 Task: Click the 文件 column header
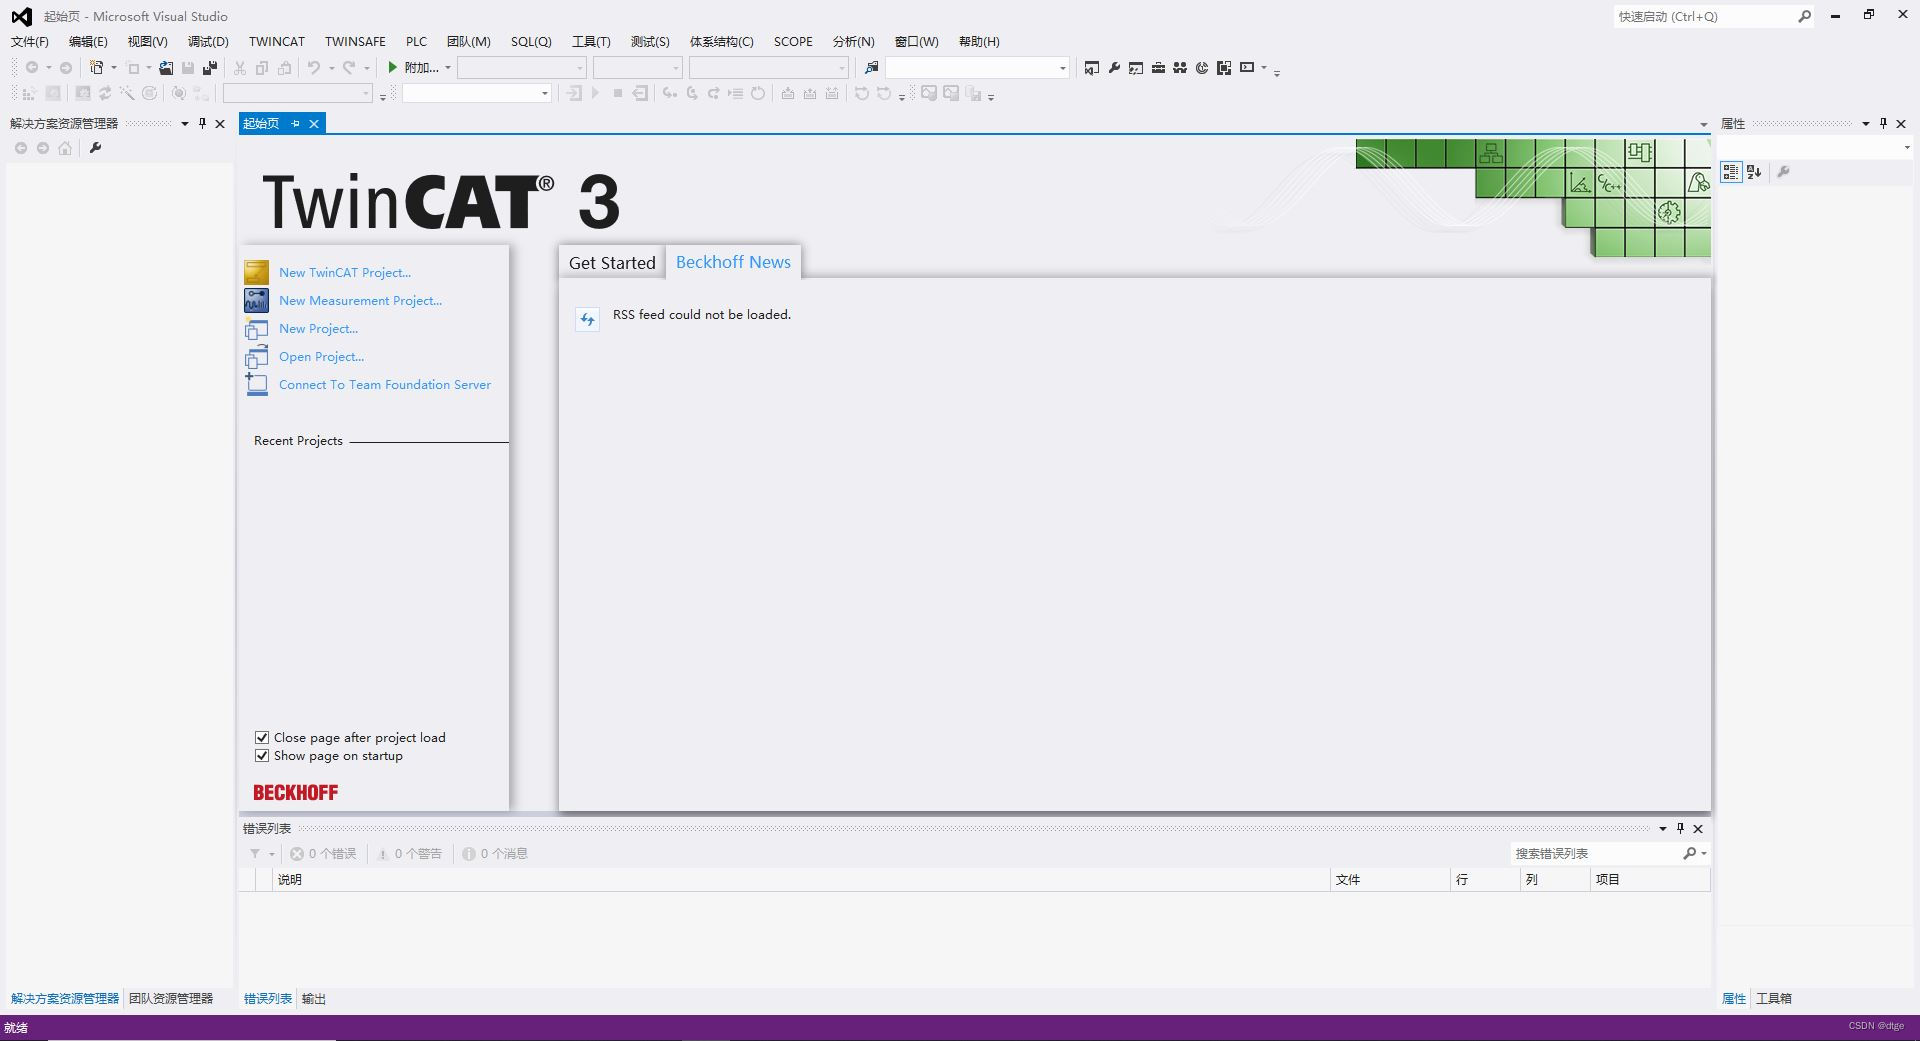pyautogui.click(x=1390, y=879)
